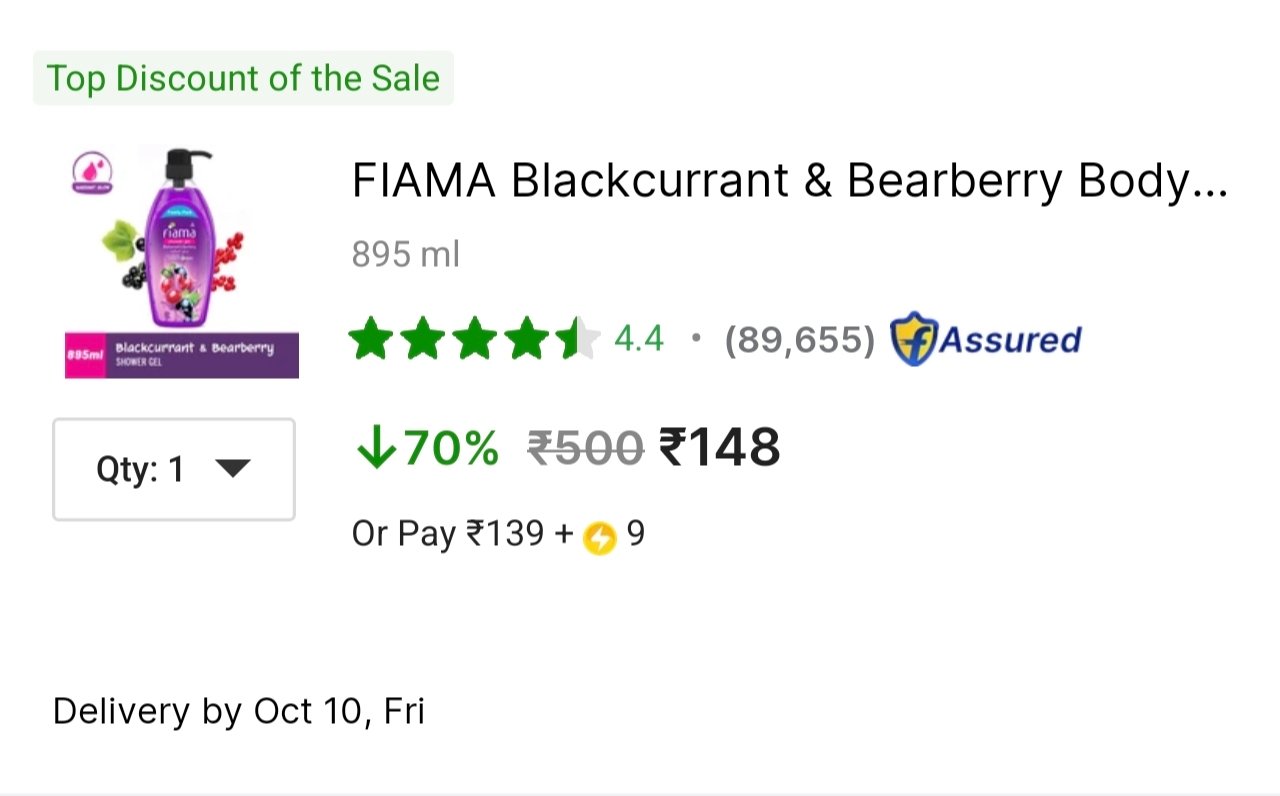Expand the quantity dropdown arrow
Image resolution: width=1280 pixels, height=796 pixels.
[232, 468]
